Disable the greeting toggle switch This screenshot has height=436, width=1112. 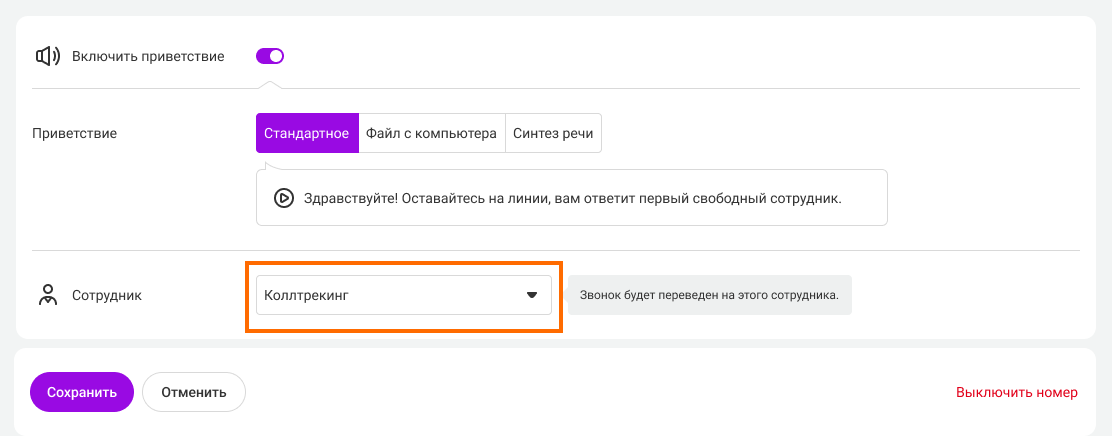270,56
